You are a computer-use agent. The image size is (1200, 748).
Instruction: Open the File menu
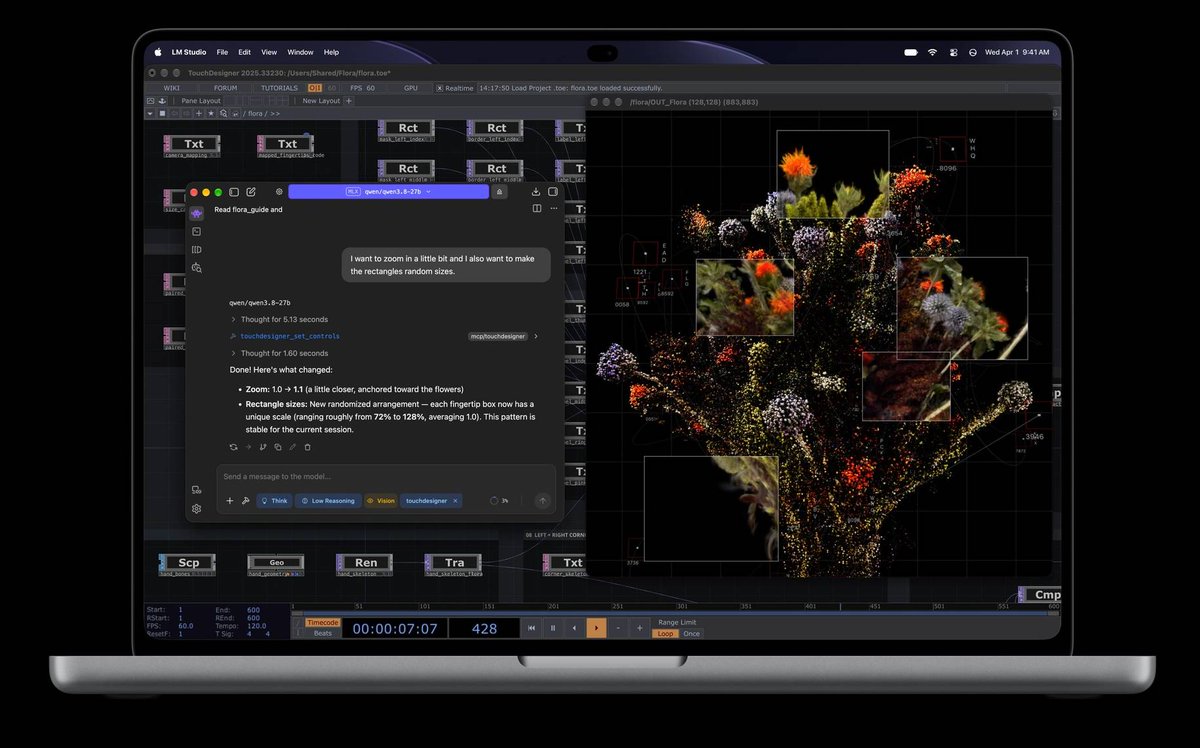(222, 52)
